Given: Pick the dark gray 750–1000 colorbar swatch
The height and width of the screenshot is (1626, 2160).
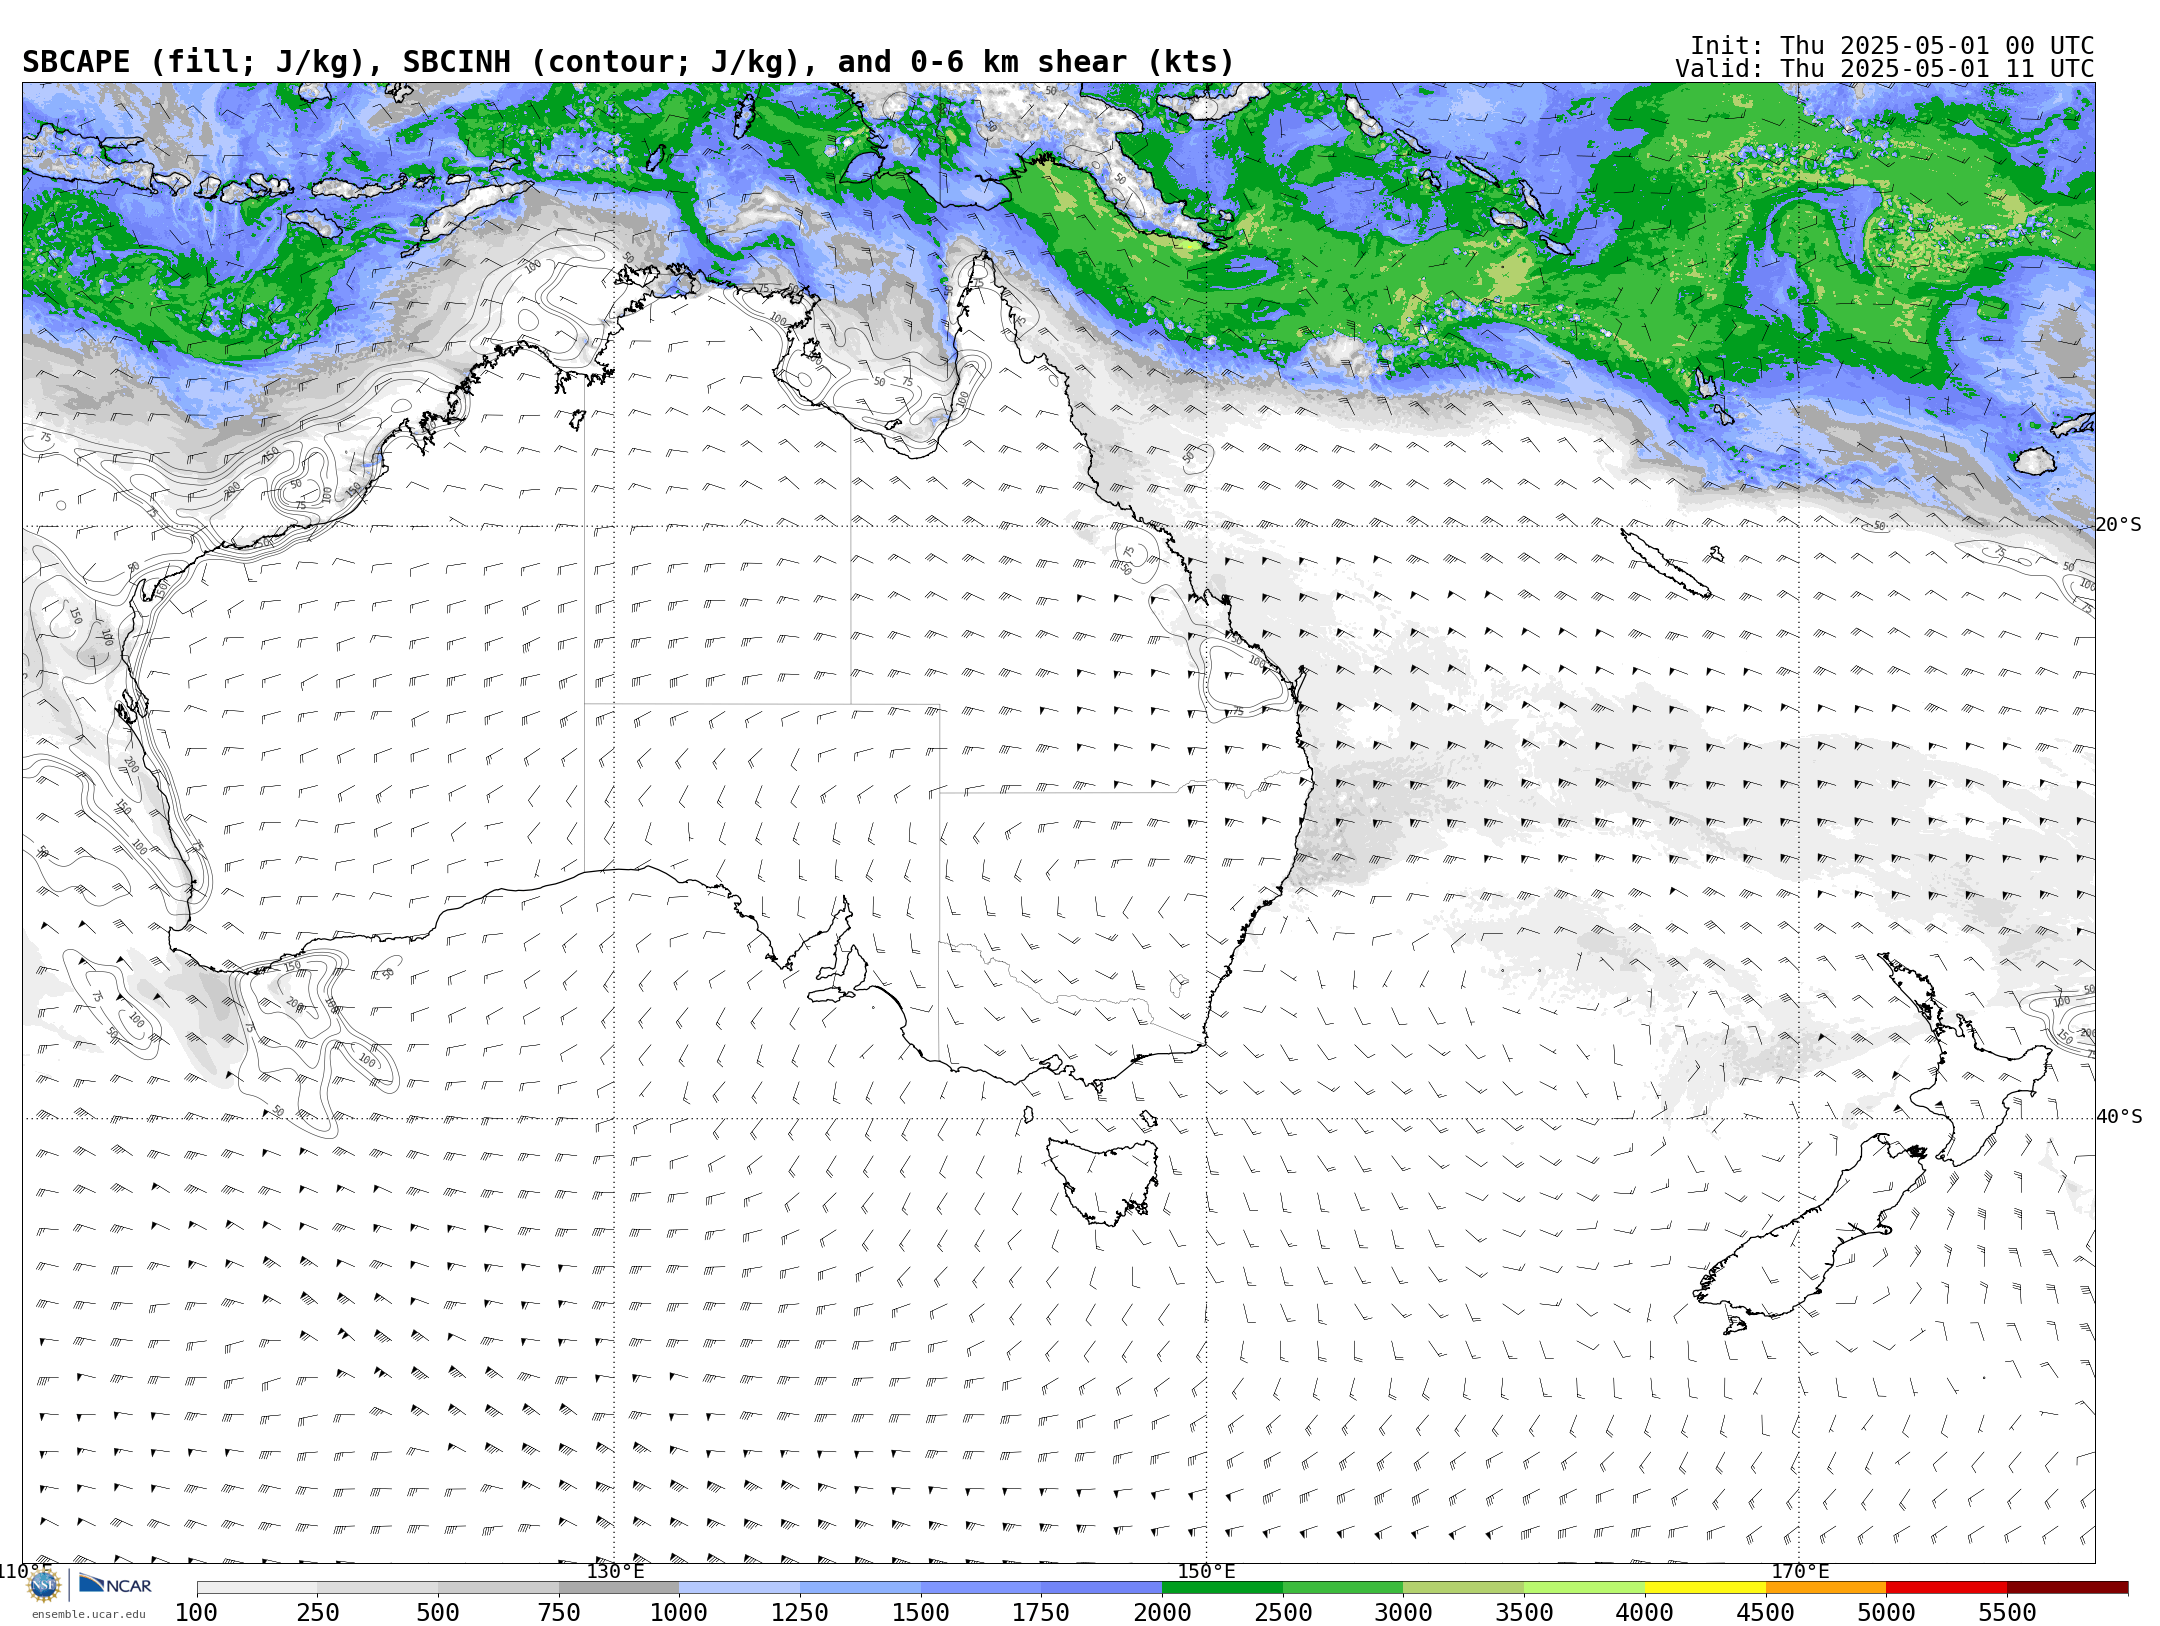Looking at the screenshot, I should tap(619, 1588).
